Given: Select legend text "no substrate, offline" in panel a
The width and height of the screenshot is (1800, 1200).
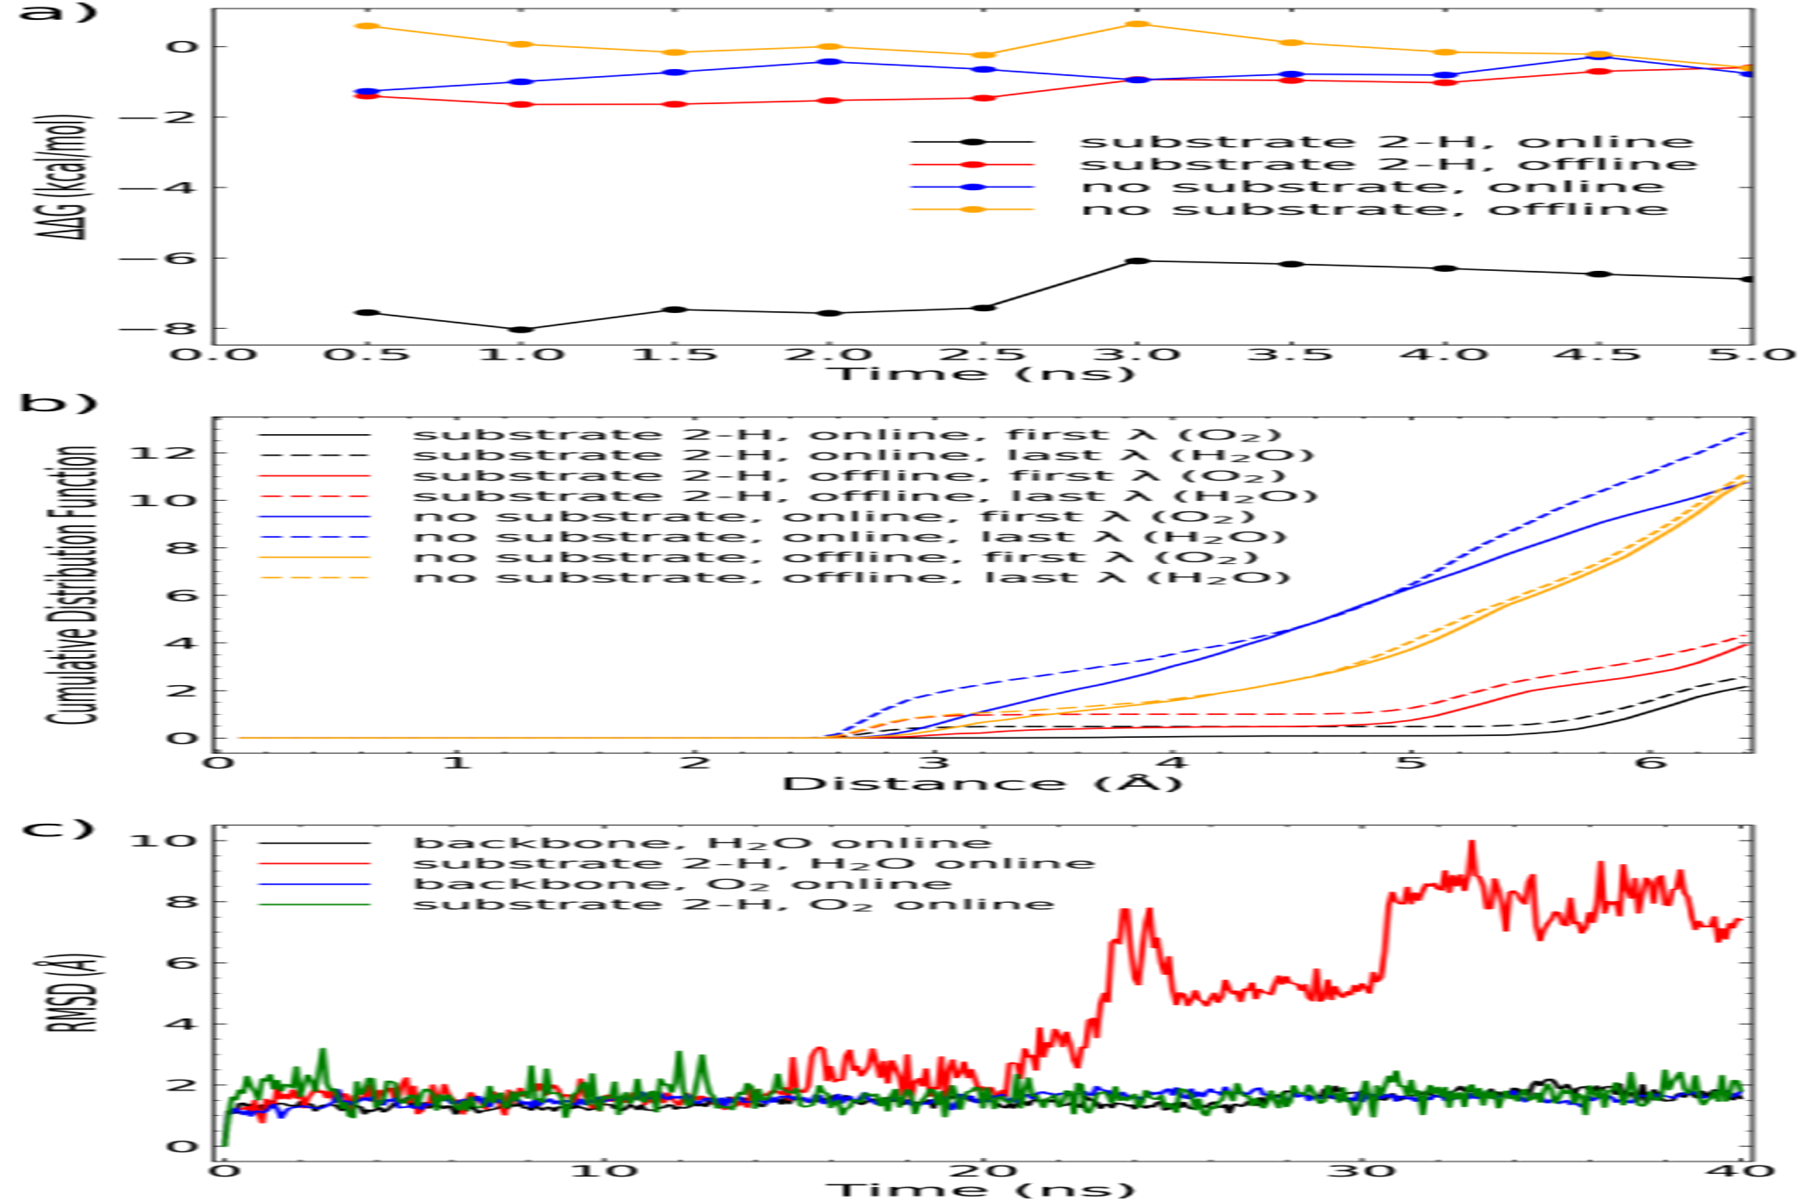Looking at the screenshot, I should (1374, 209).
